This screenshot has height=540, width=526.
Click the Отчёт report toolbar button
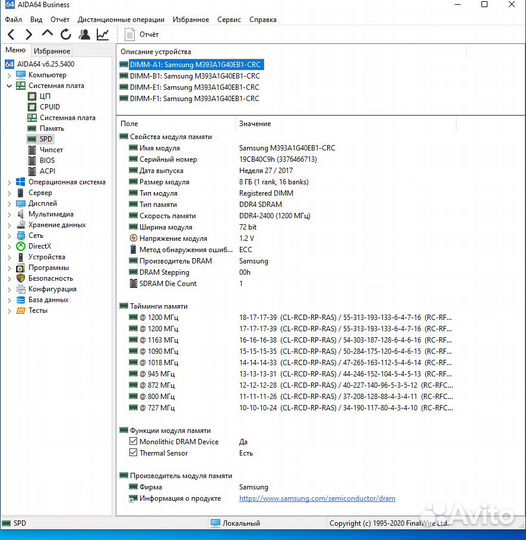tap(141, 34)
